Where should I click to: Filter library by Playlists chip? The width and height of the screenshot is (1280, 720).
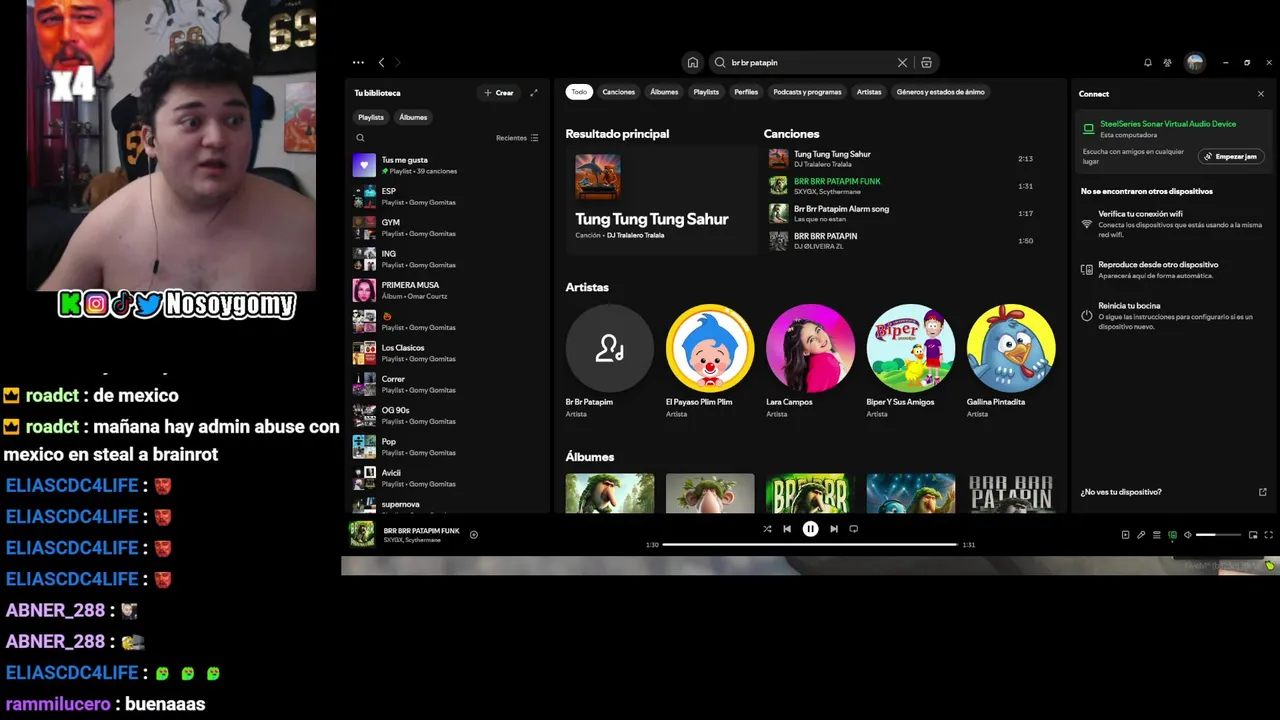point(371,117)
